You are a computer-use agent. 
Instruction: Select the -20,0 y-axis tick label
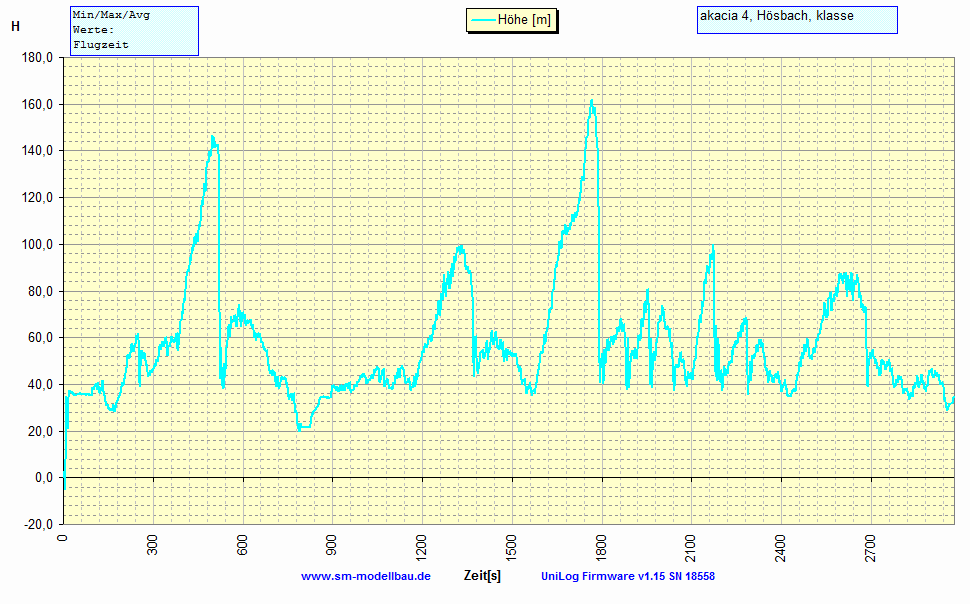[37, 525]
